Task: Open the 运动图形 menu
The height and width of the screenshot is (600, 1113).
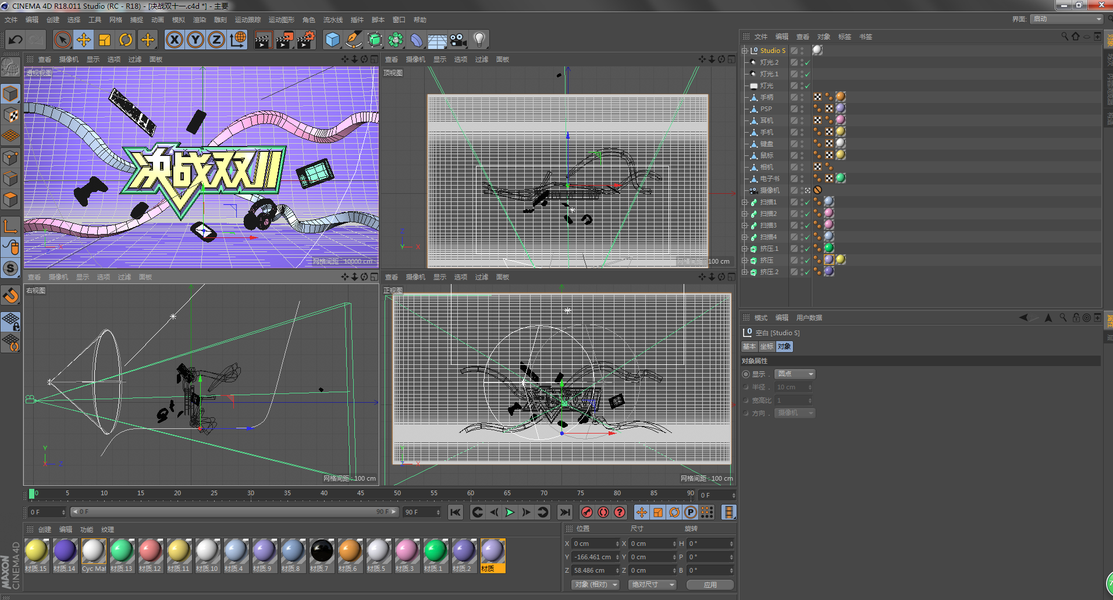Action: tap(282, 20)
